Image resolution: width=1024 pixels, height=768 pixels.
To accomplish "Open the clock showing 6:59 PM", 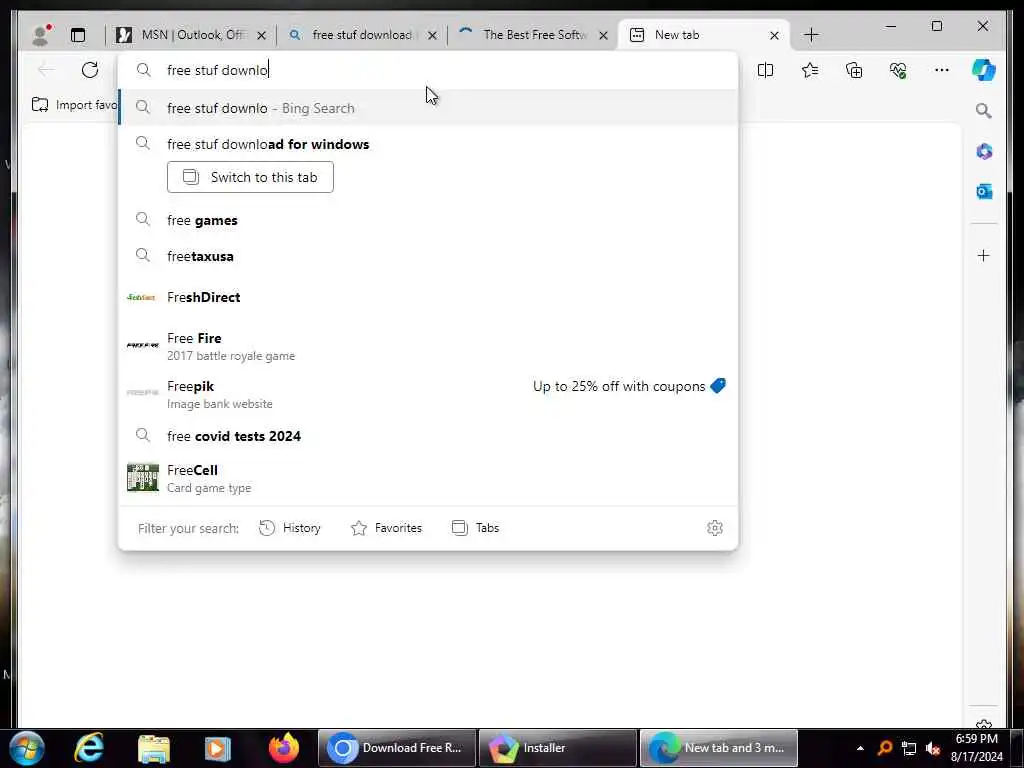I will 976,748.
